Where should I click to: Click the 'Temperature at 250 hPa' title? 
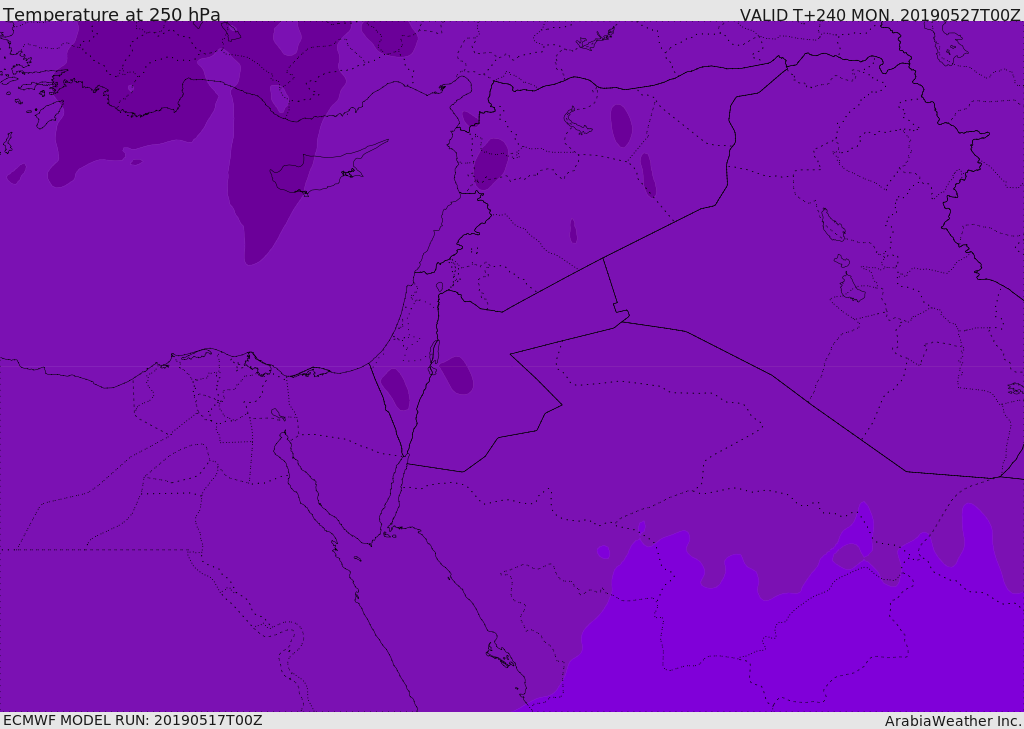coord(112,14)
